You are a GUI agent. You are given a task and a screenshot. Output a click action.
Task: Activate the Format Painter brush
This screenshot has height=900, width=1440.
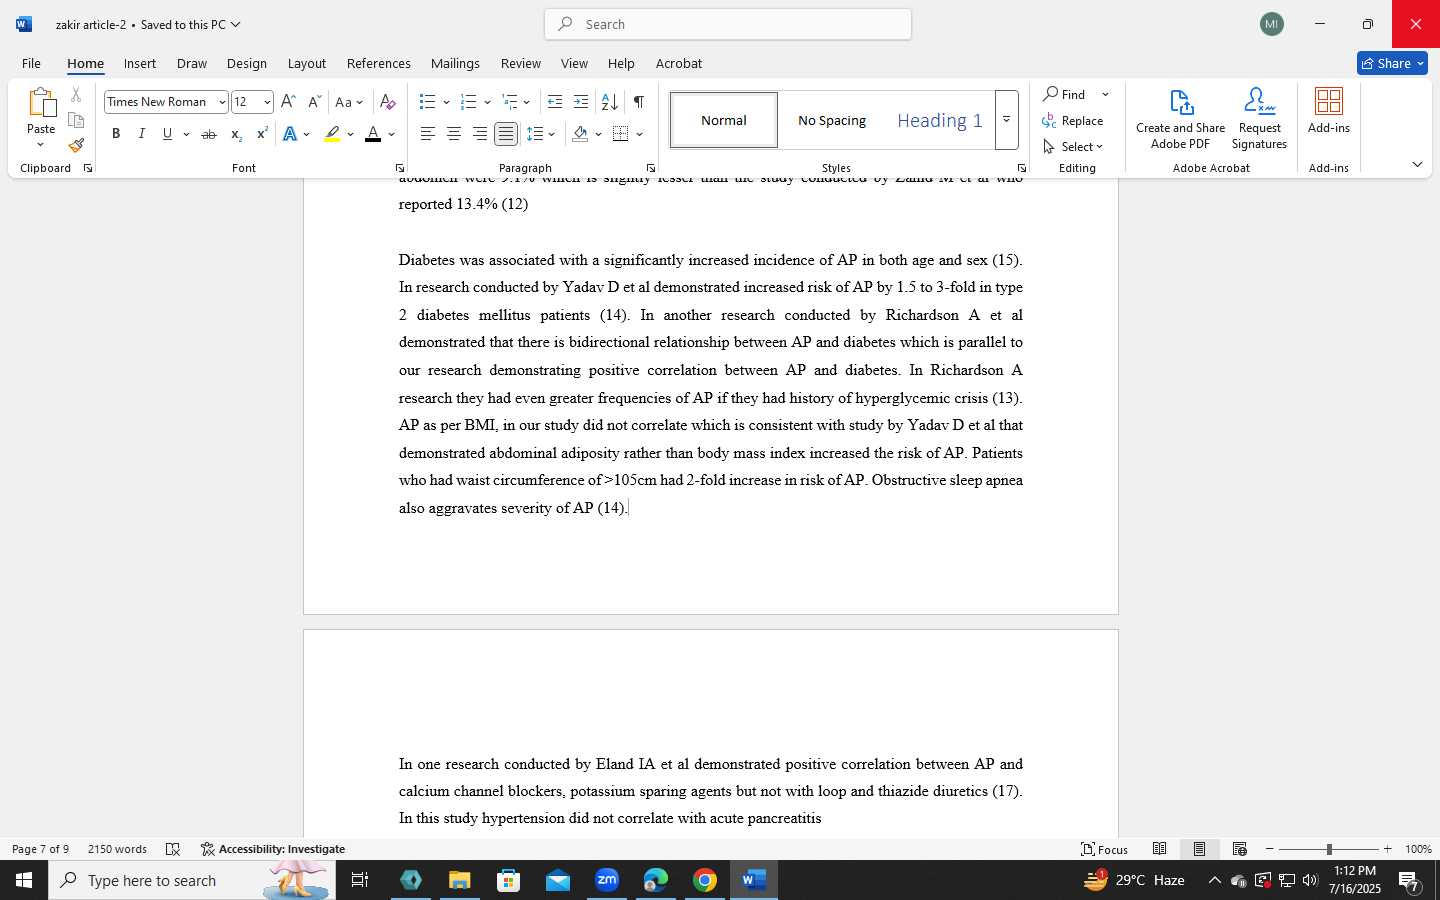click(x=76, y=145)
